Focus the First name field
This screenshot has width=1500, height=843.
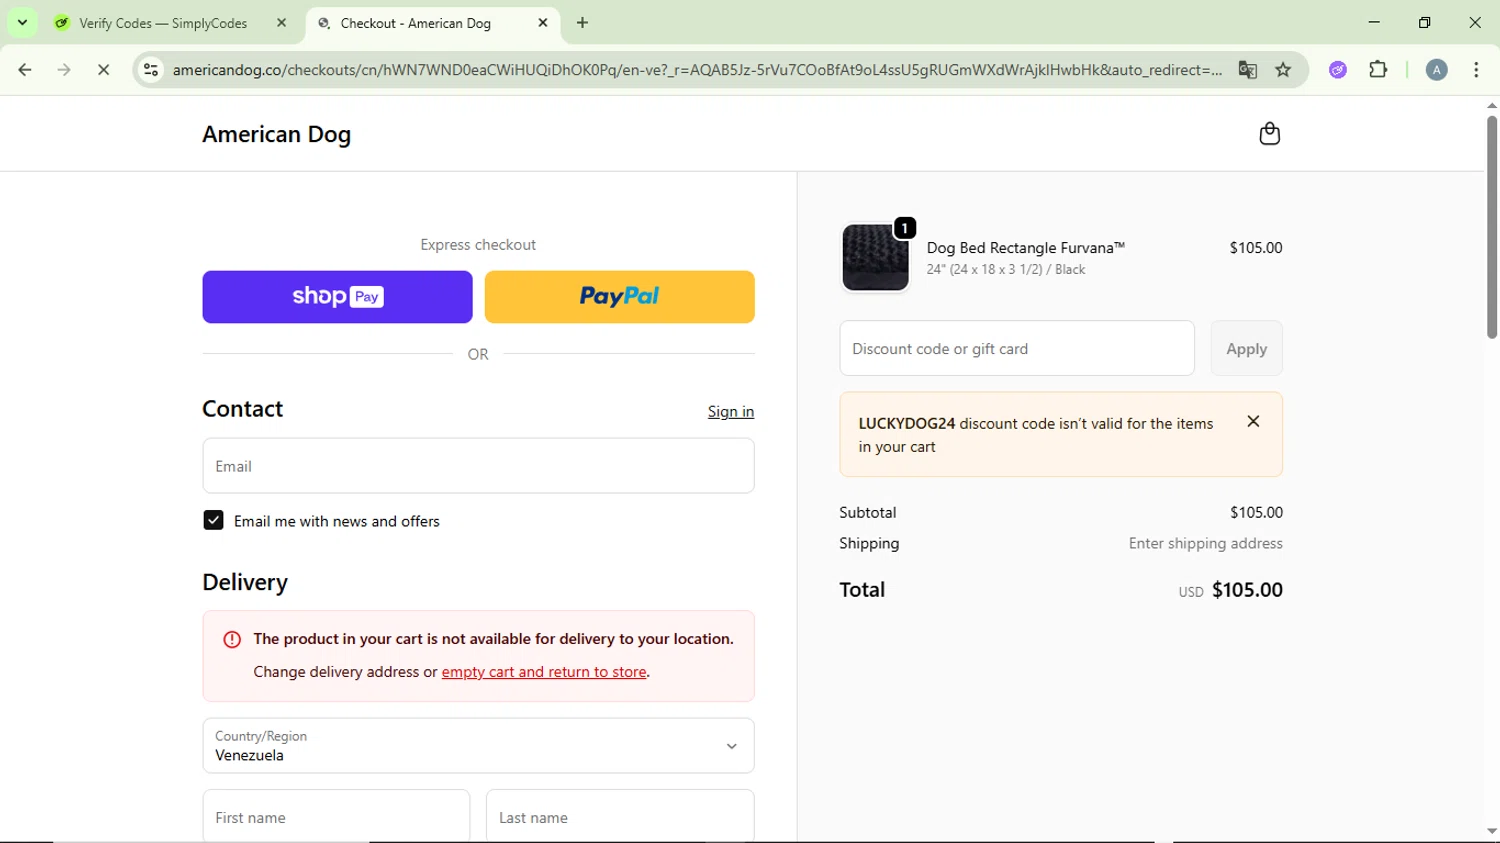[x=336, y=817]
